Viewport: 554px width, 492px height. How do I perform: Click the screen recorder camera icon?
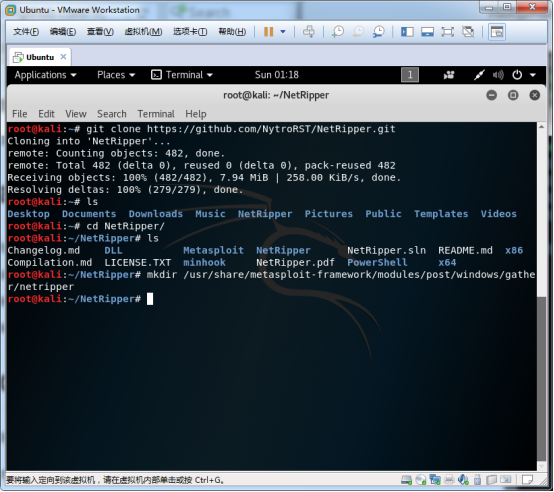point(449,75)
